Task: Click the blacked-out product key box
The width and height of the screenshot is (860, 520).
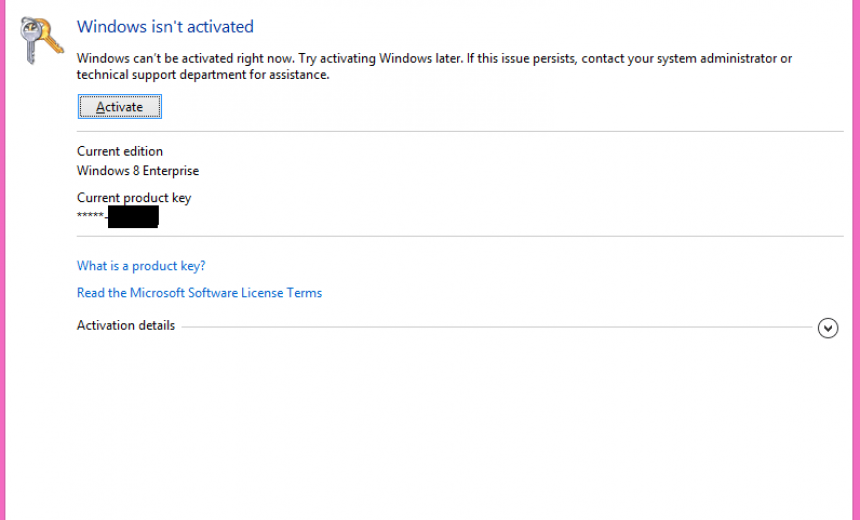Action: [133, 217]
